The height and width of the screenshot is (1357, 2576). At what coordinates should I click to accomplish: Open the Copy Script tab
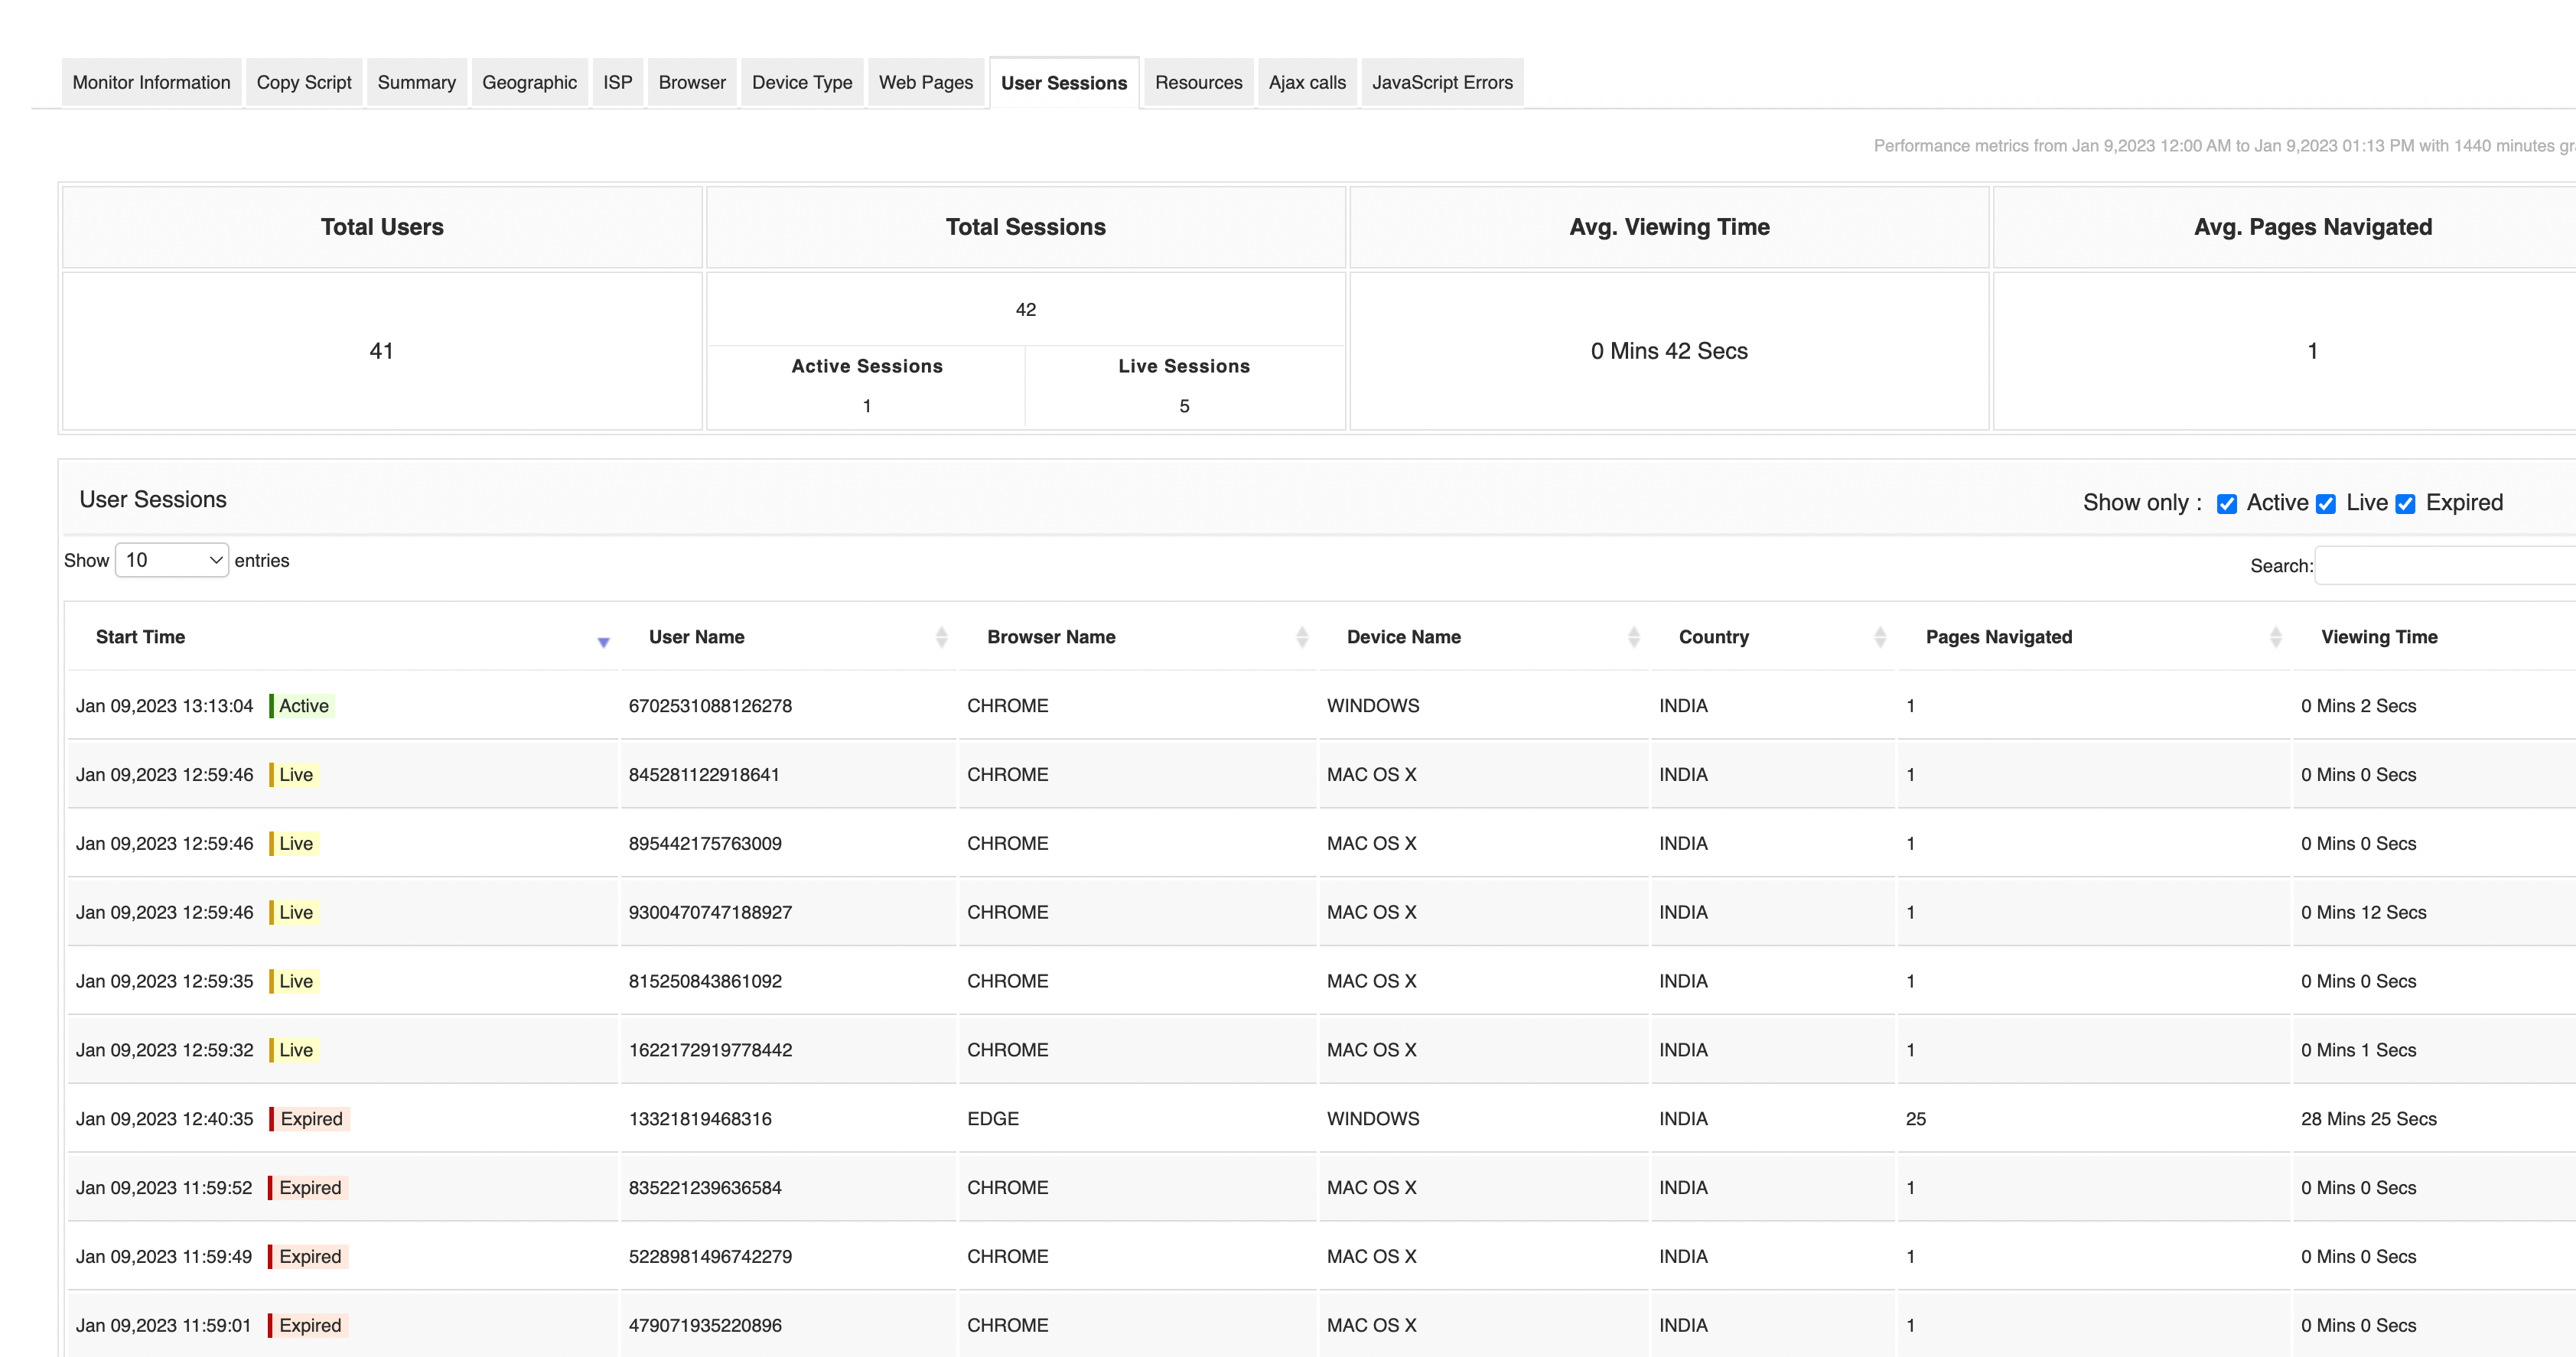(303, 83)
